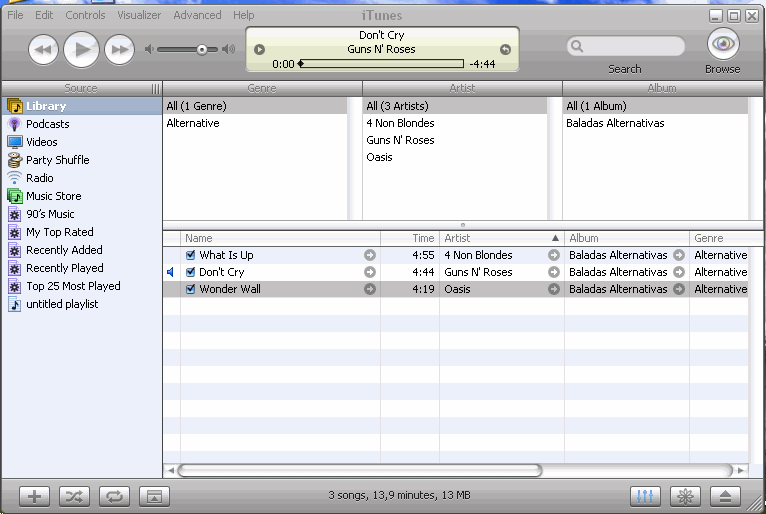Sort songs by the Genre column header

point(719,238)
